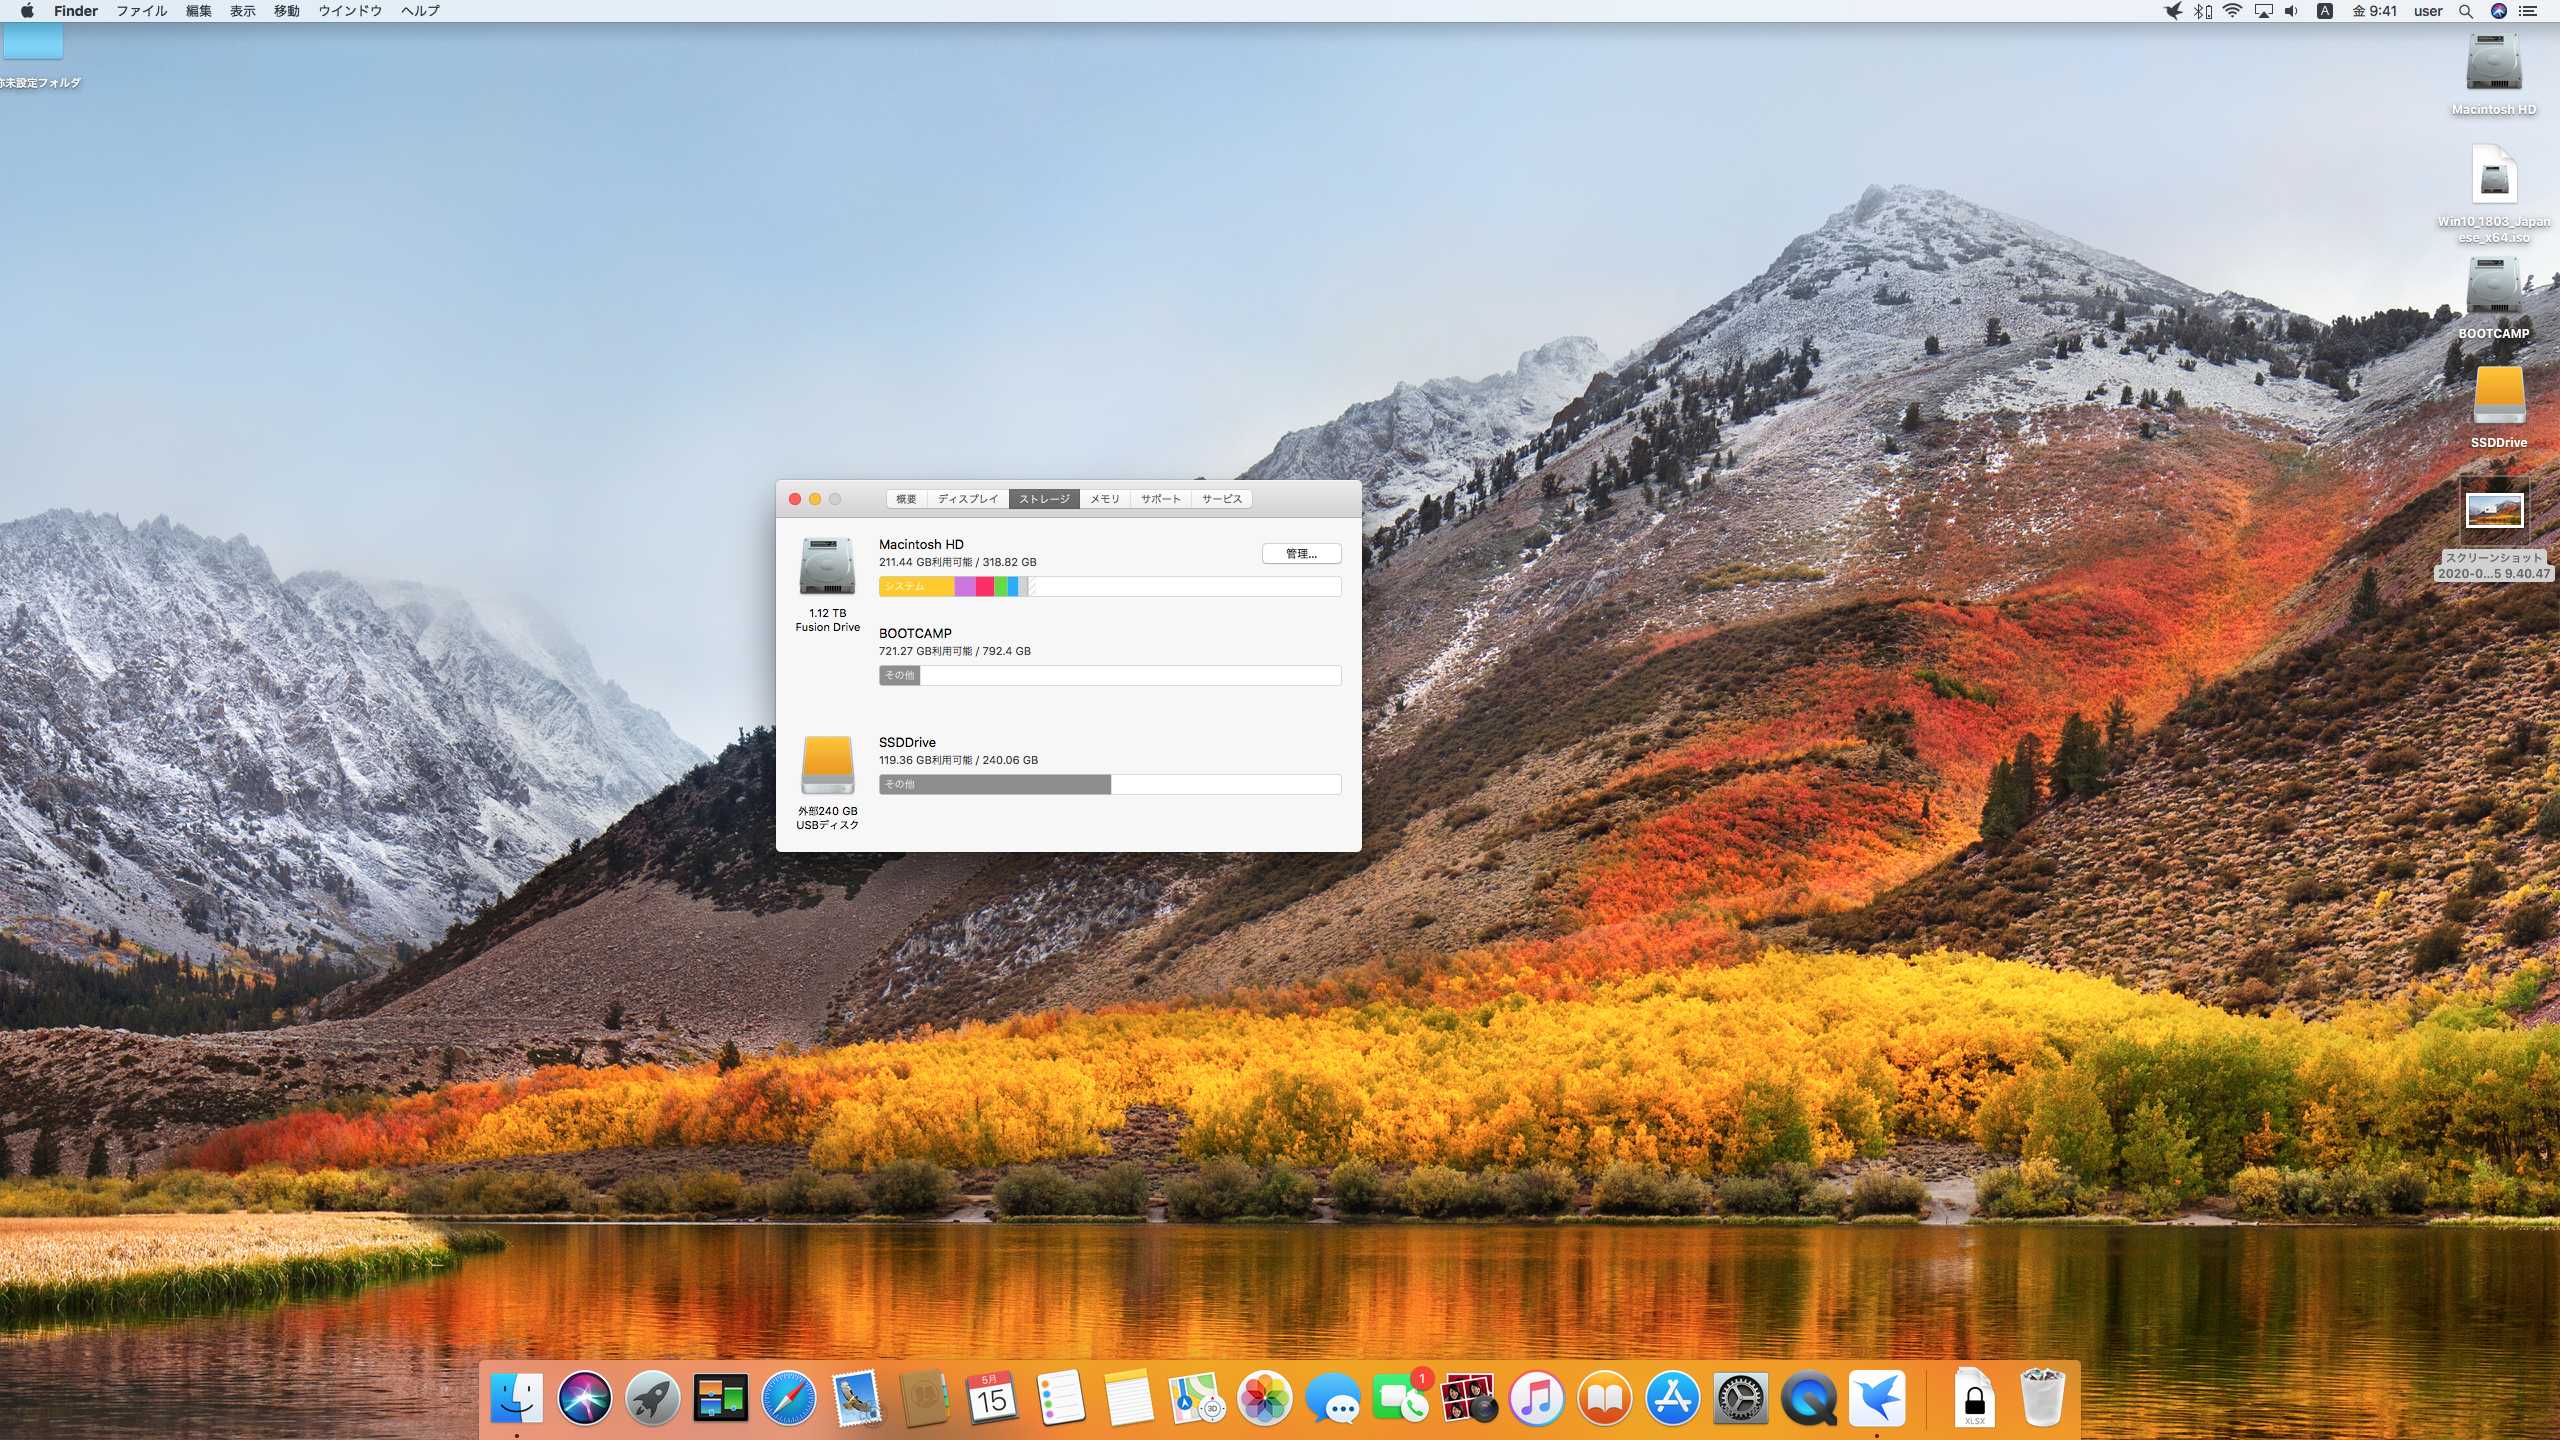Open the blue bird app in Dock
2560x1440 pixels.
tap(1877, 1398)
